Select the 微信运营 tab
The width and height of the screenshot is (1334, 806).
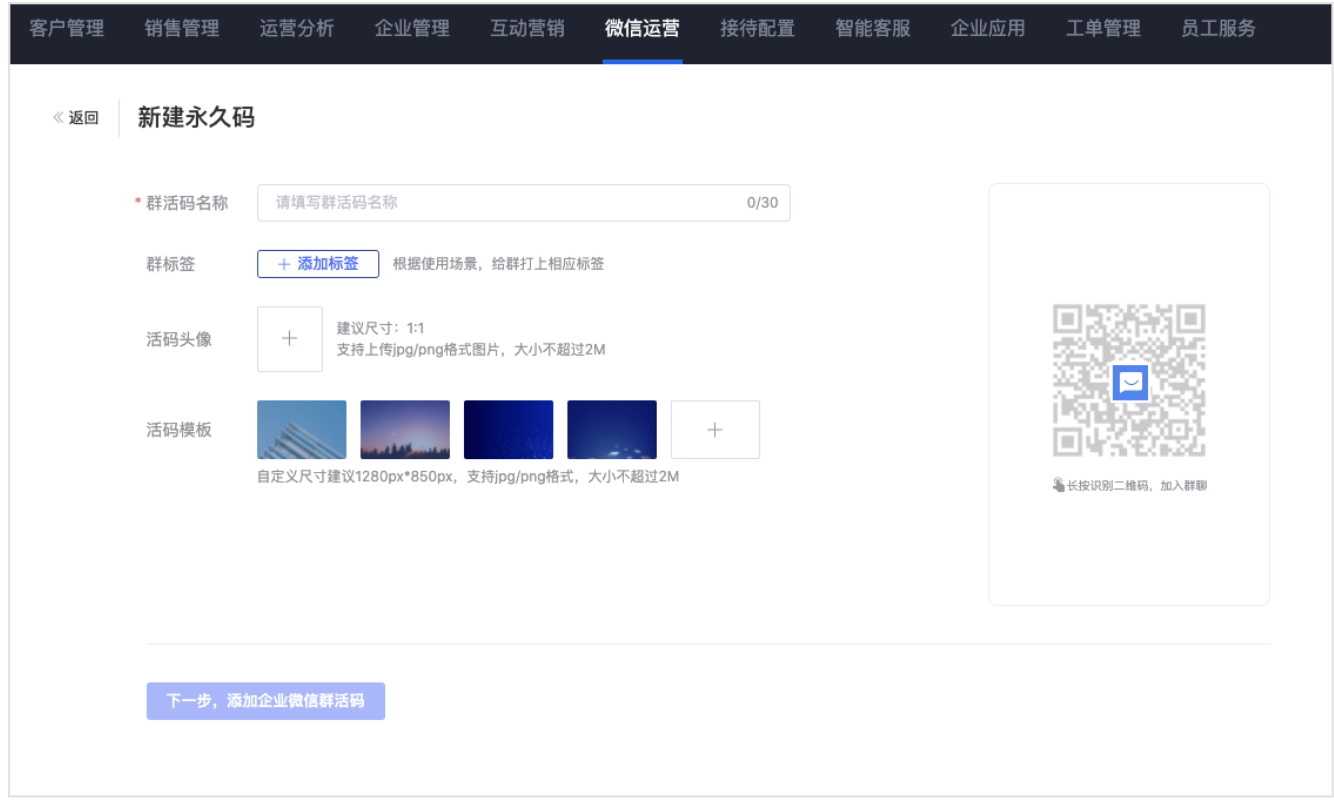pos(642,29)
